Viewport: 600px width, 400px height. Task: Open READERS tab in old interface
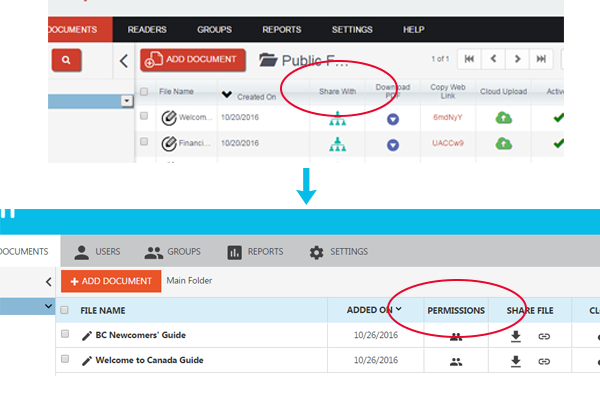[147, 29]
